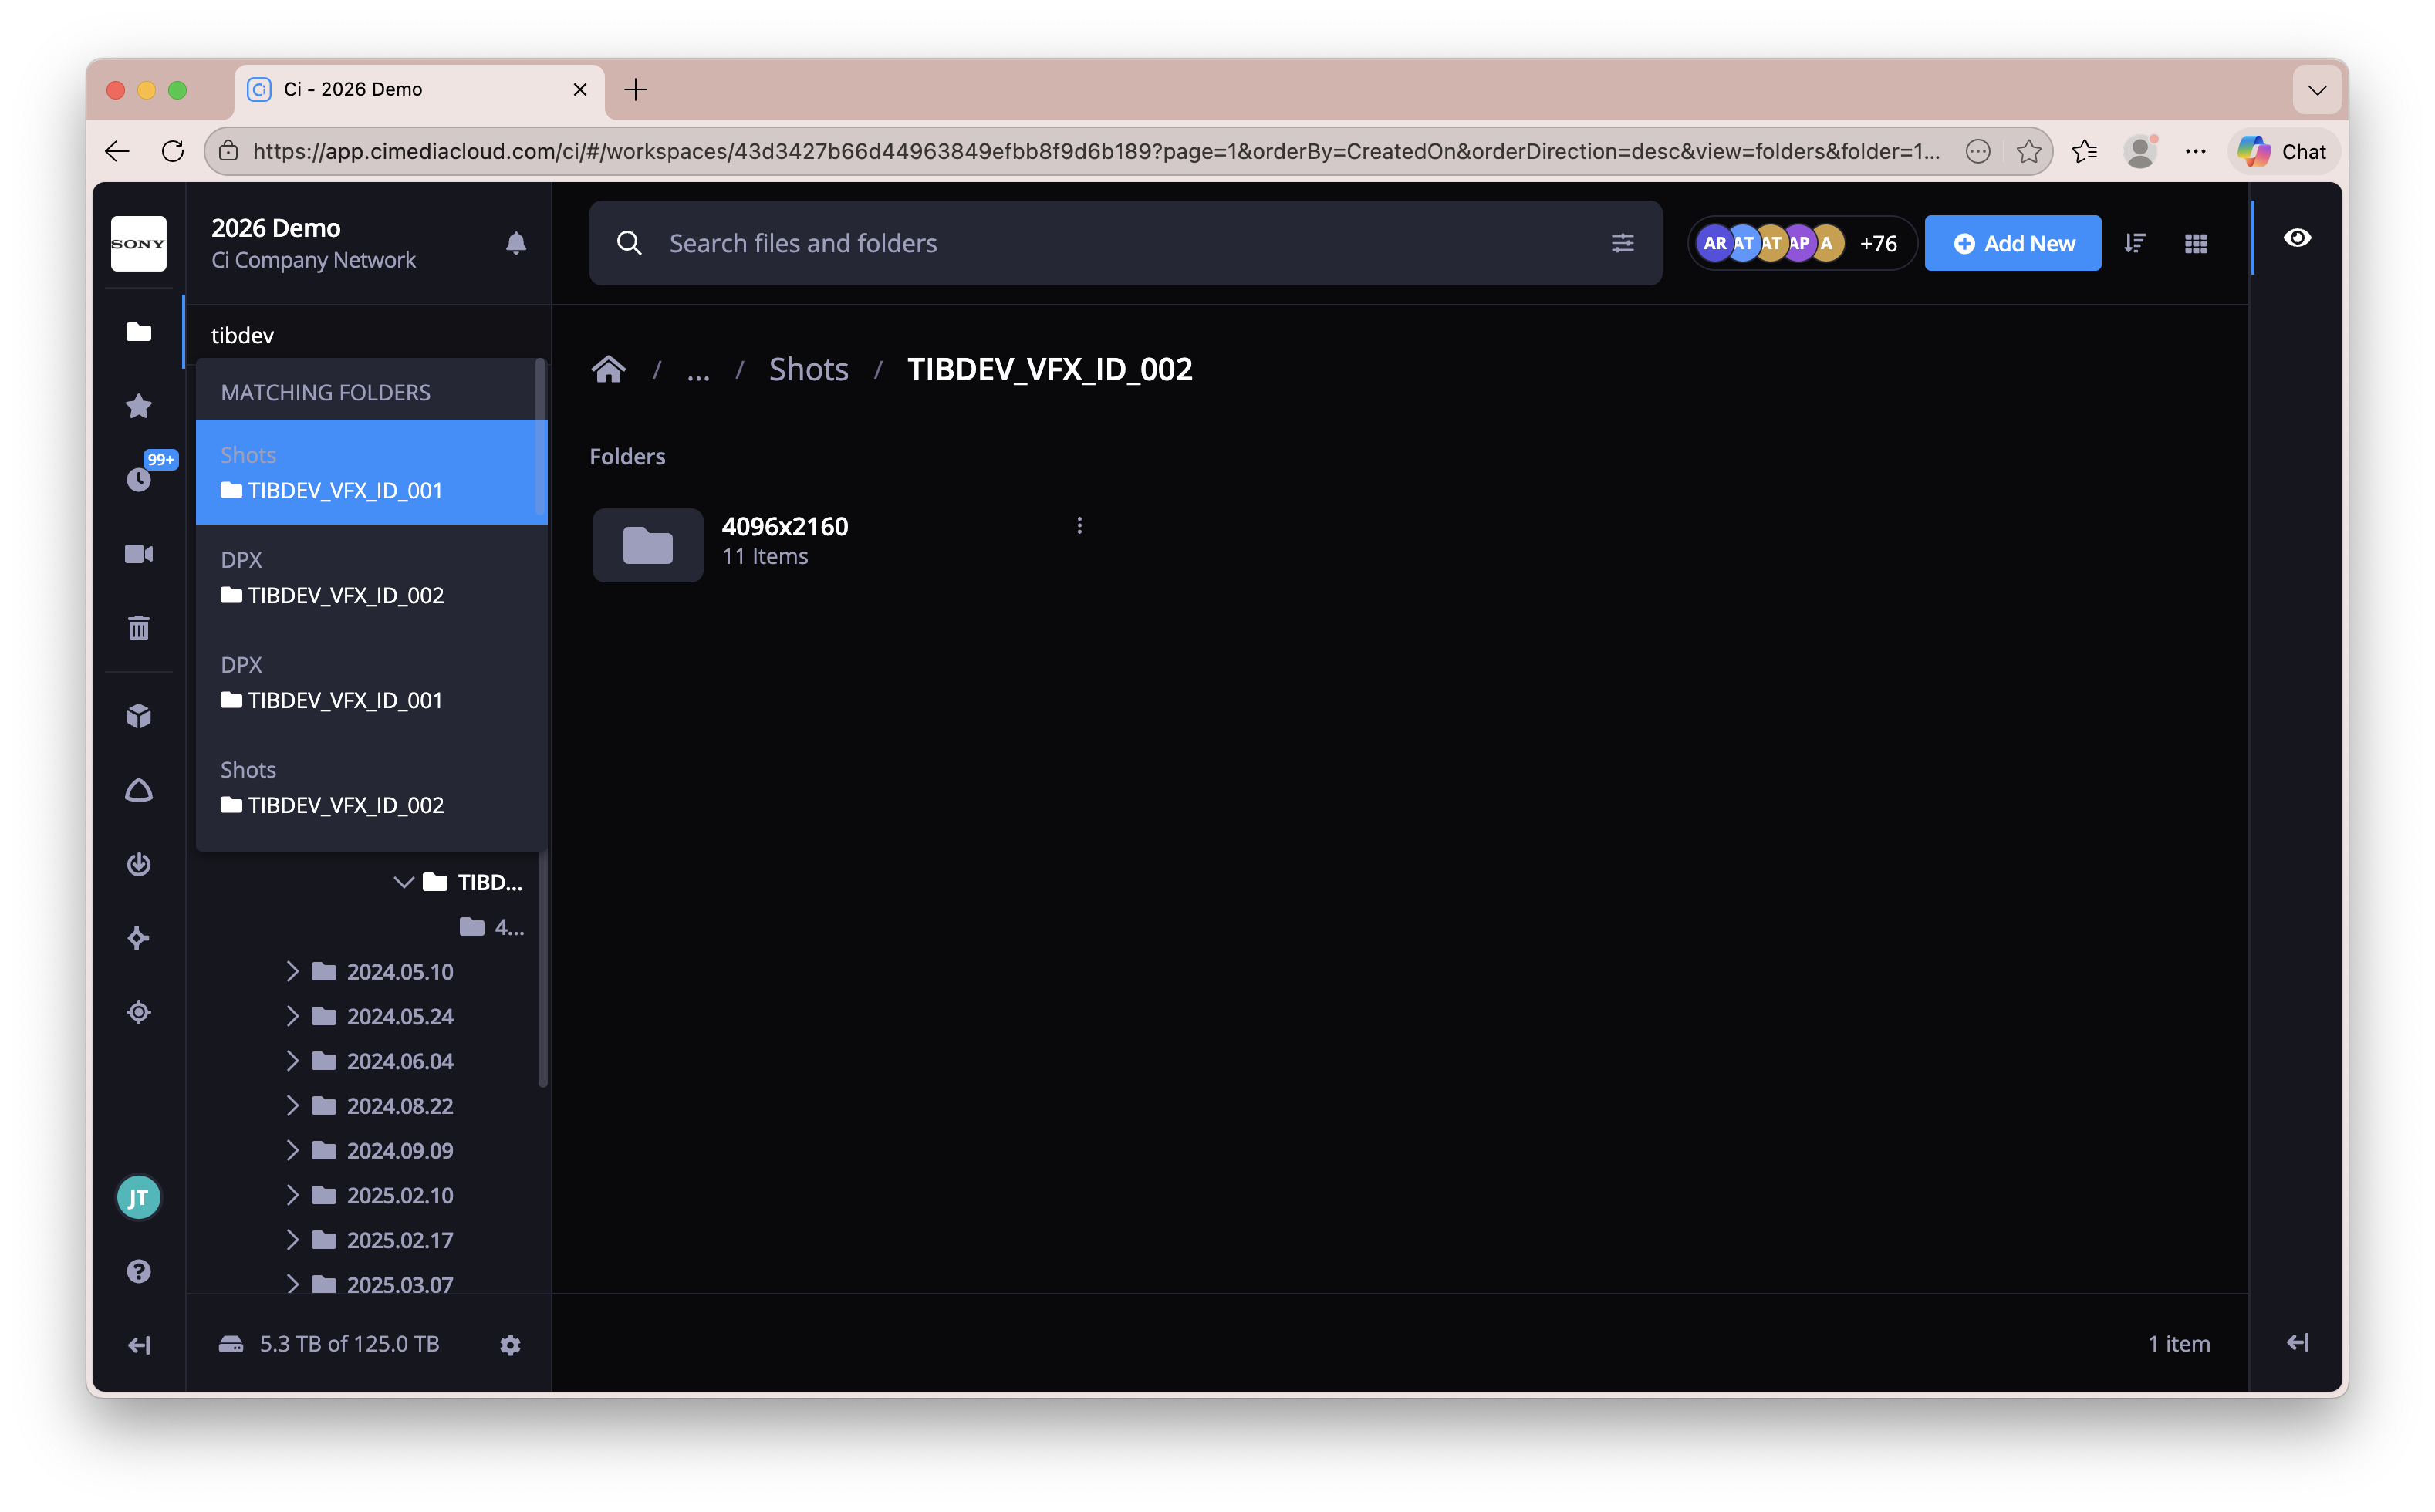Open browser favorites list icon
Image resolution: width=2435 pixels, height=1512 pixels.
(x=2084, y=151)
